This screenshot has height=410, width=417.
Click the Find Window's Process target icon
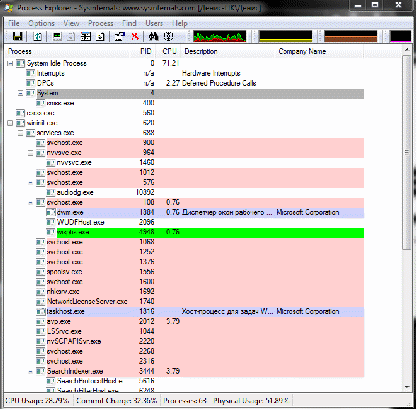coord(169,36)
